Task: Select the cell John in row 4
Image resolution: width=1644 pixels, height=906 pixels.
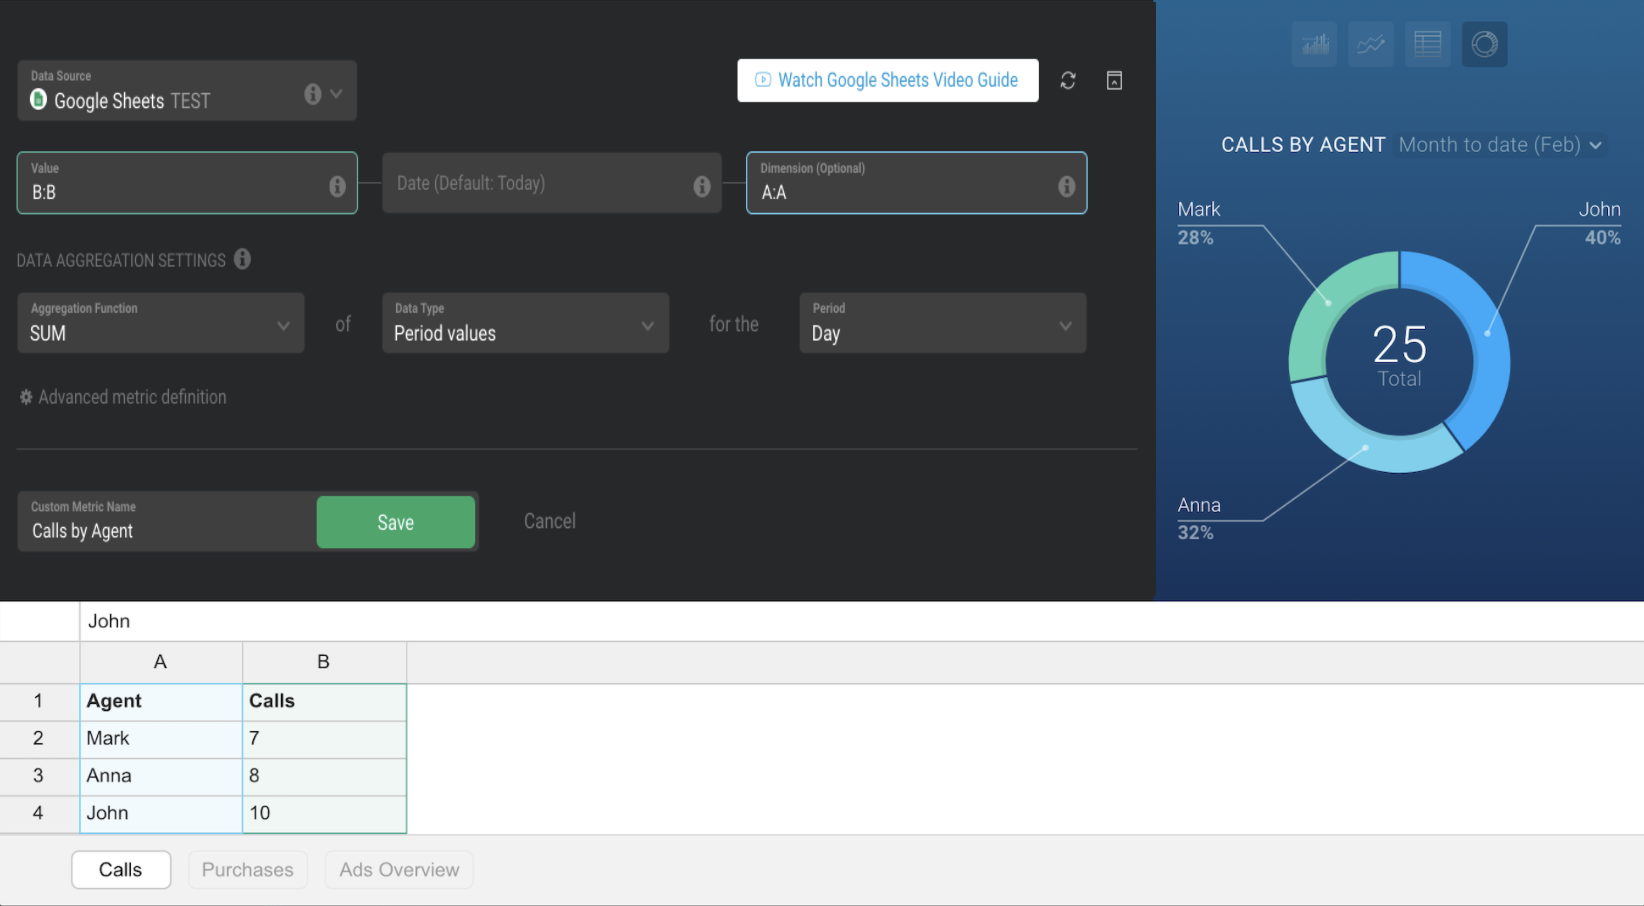Action: [161, 814]
